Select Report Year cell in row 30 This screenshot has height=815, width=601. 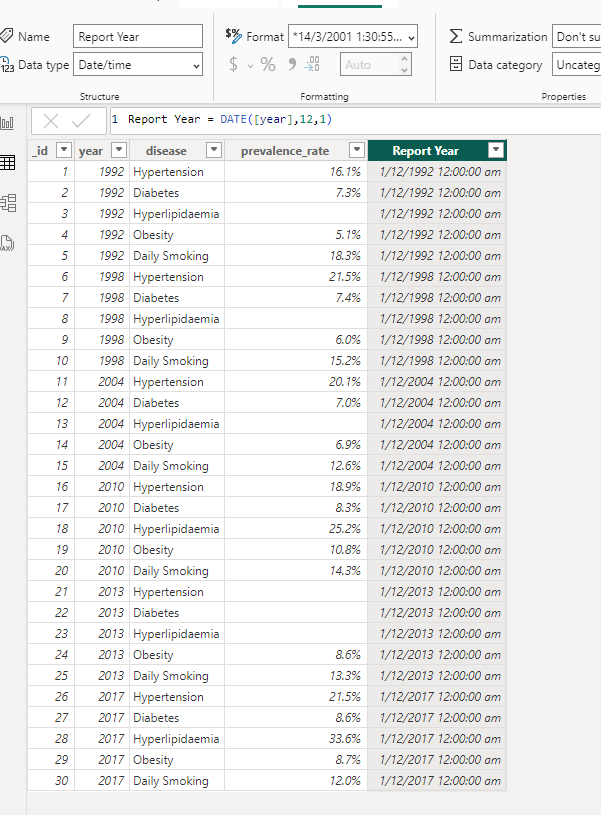click(437, 781)
